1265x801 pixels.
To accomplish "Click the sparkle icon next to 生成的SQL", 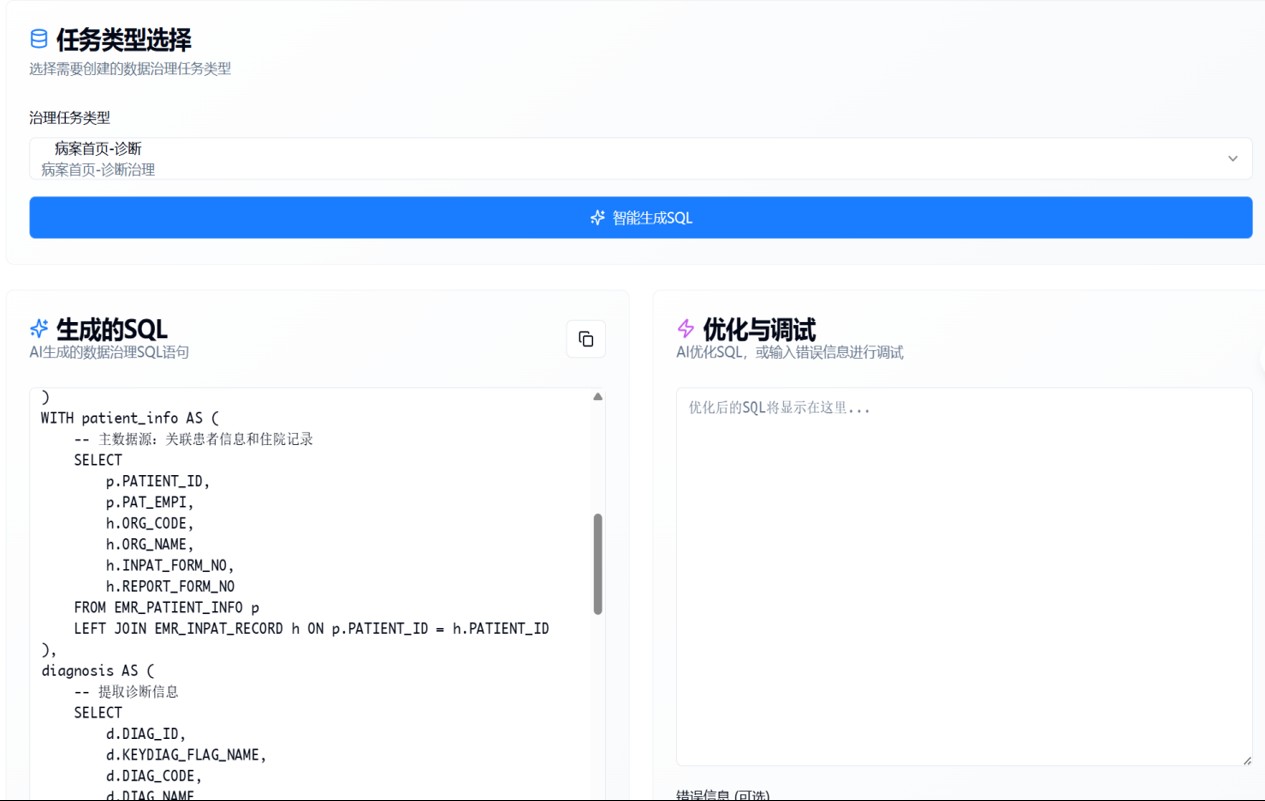I will tap(39, 329).
